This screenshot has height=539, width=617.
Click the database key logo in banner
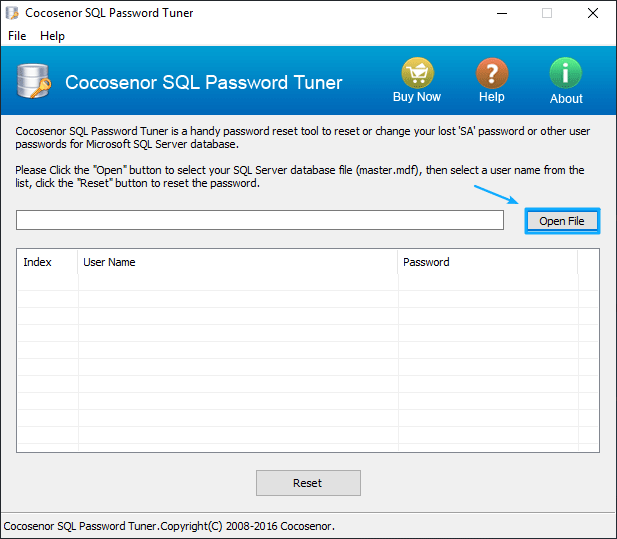(x=34, y=81)
